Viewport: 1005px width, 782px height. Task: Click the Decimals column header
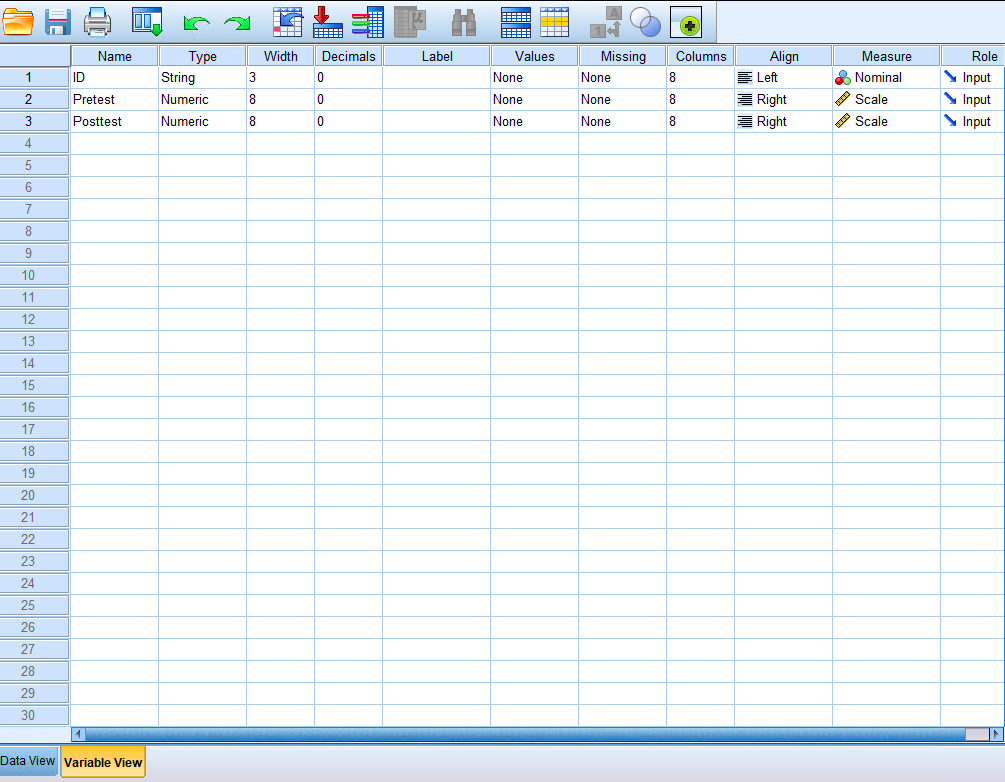[x=349, y=56]
